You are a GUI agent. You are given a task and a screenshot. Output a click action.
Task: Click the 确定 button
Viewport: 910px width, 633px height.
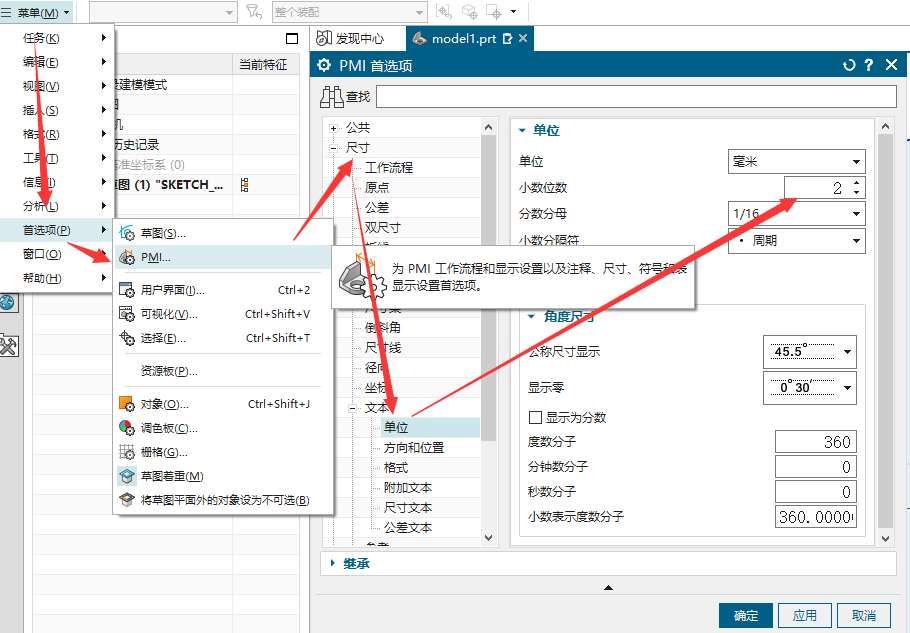click(x=745, y=615)
